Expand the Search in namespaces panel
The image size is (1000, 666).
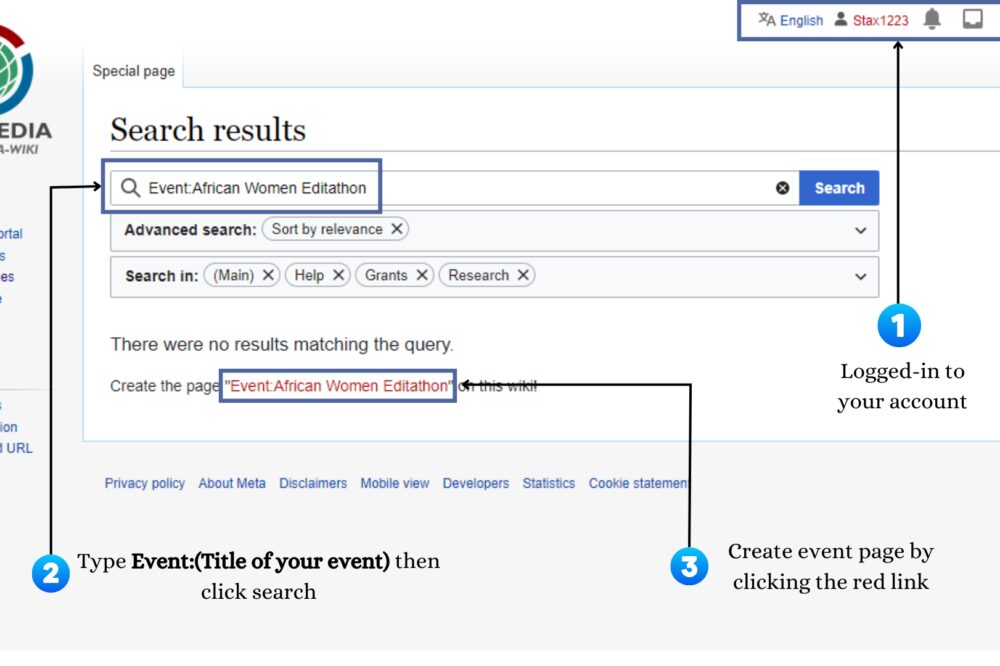(860, 276)
